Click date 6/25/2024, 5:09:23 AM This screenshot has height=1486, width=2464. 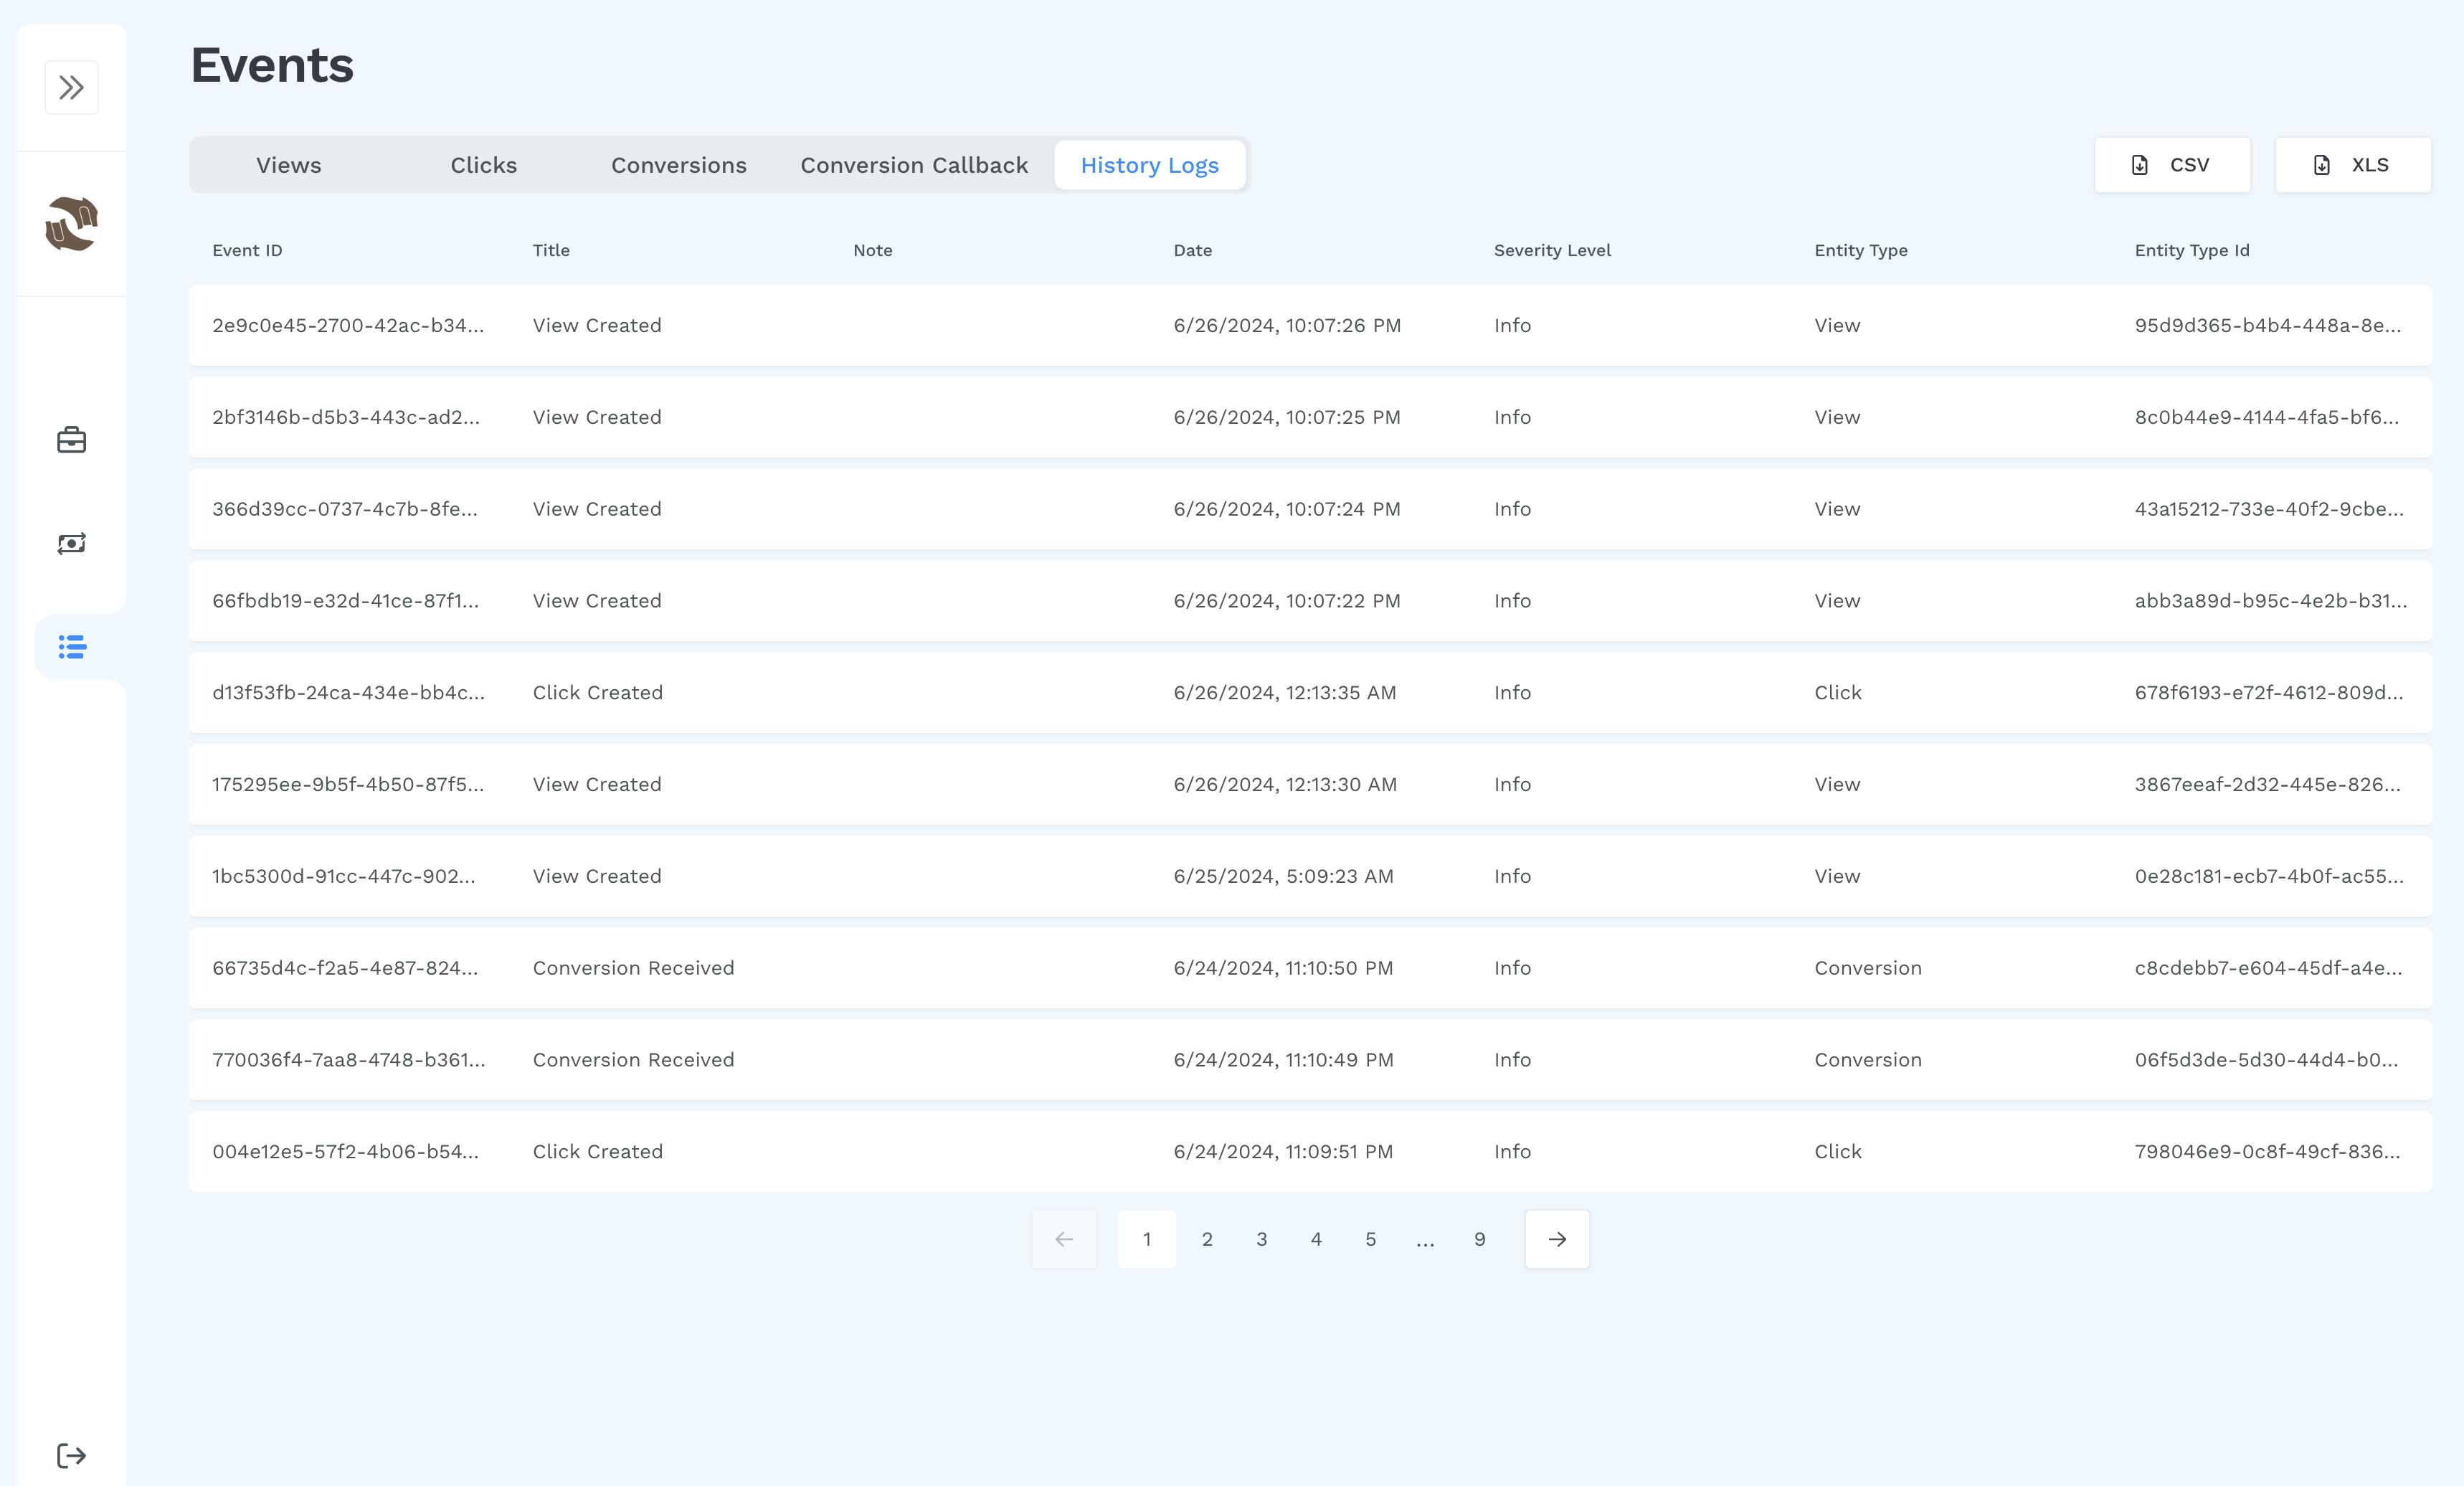1283,876
